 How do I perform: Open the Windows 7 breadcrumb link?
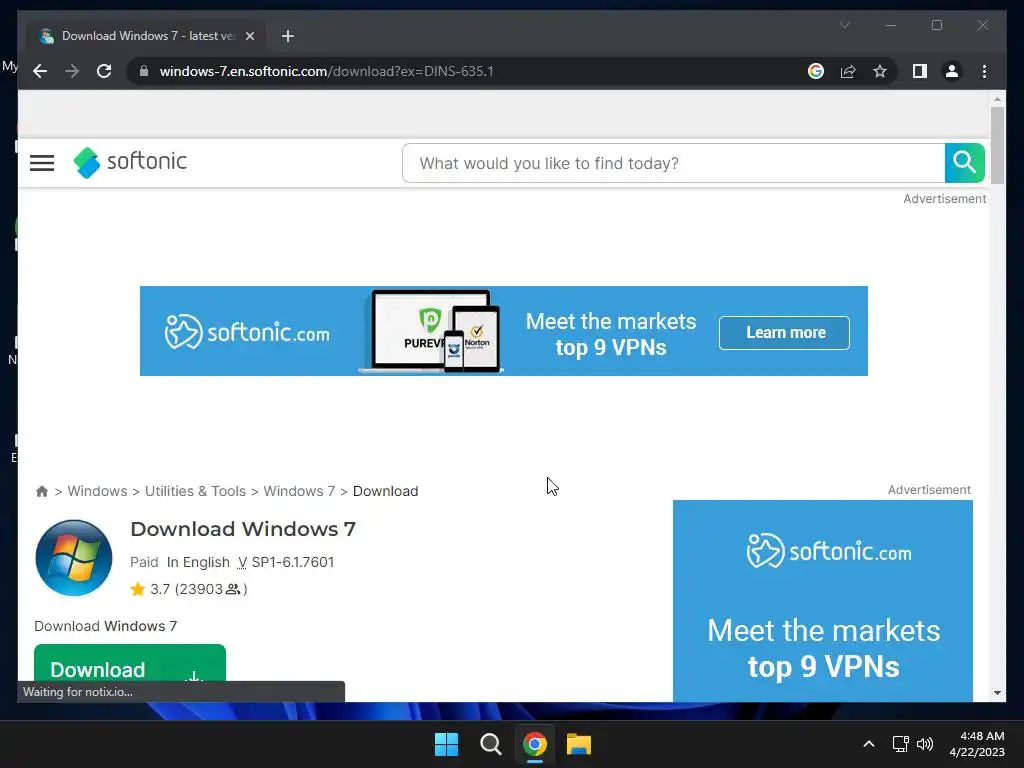(x=299, y=491)
